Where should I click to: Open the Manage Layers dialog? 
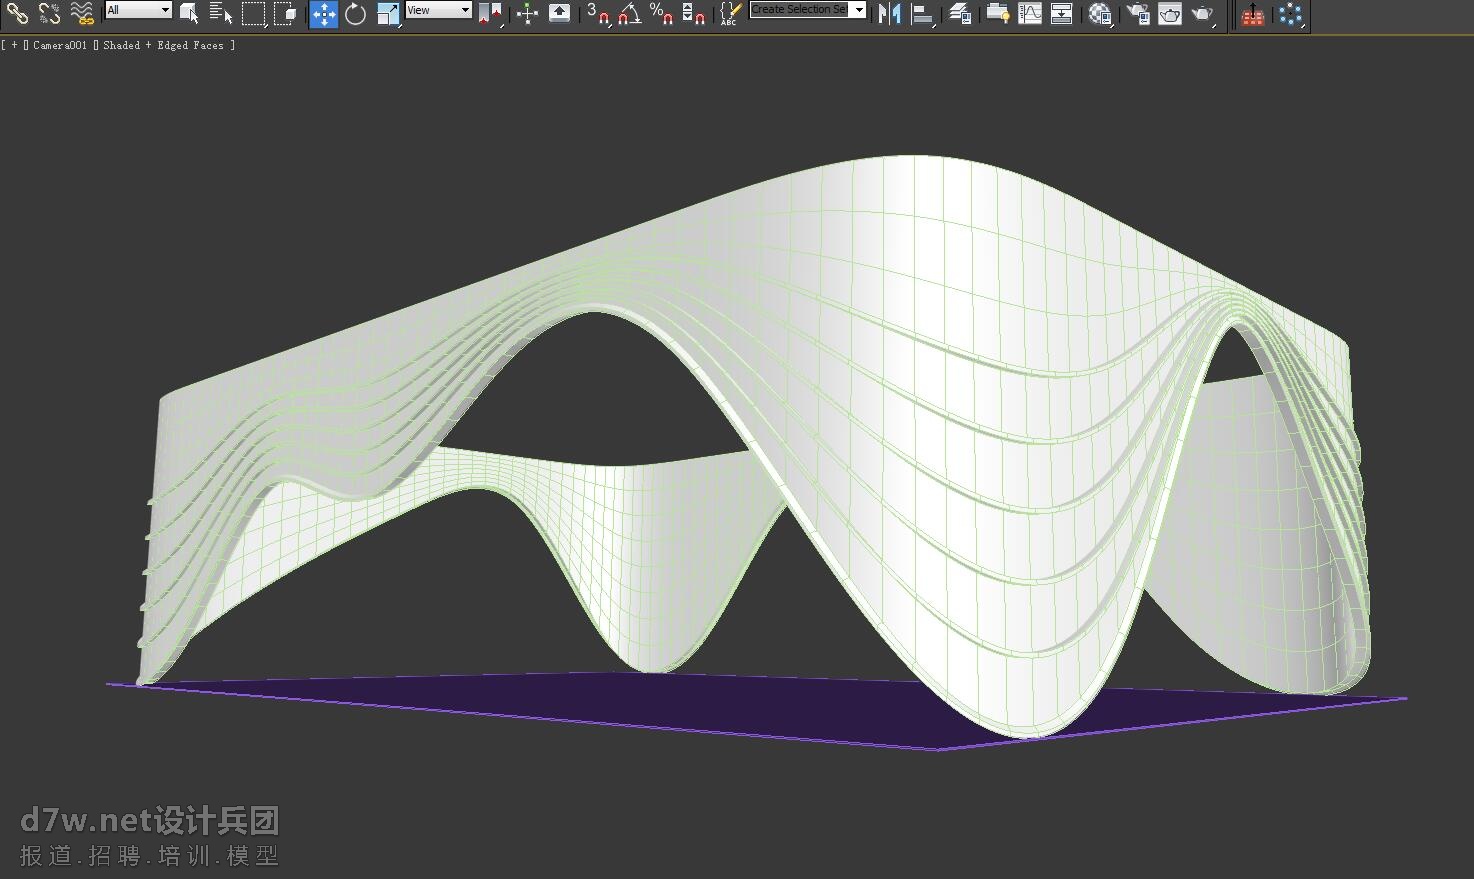960,13
